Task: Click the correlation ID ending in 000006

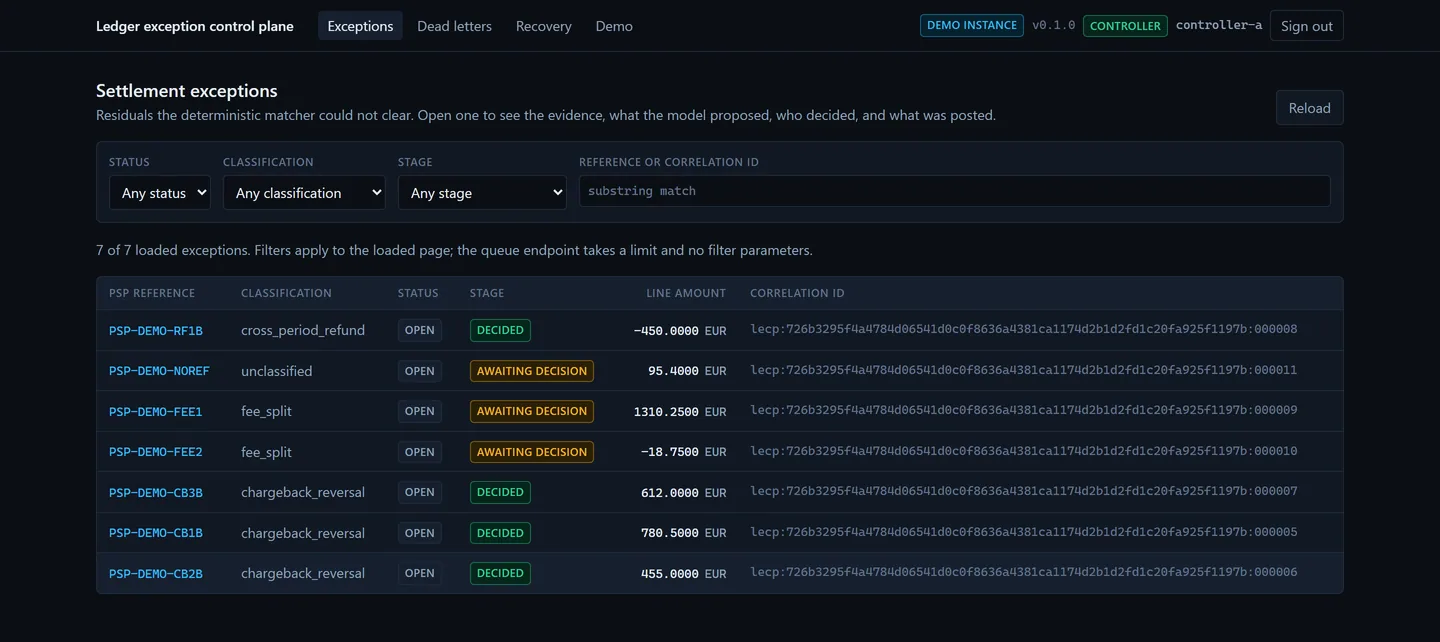Action: click(x=1024, y=573)
